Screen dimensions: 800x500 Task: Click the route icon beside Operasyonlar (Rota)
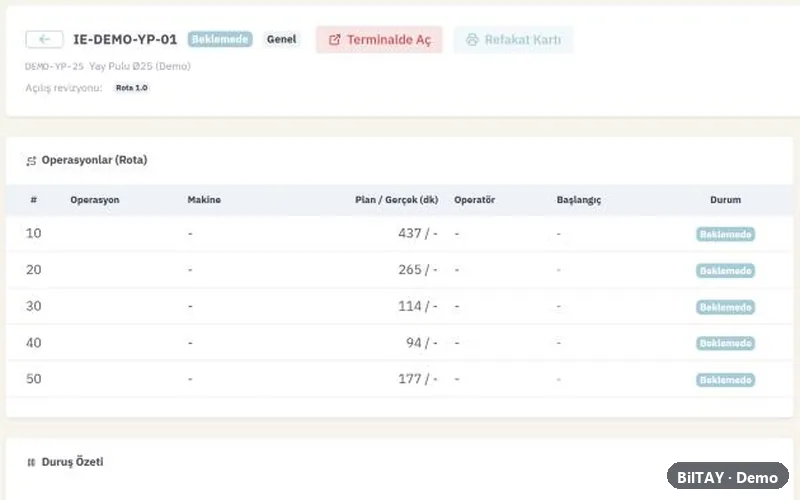[x=31, y=161]
